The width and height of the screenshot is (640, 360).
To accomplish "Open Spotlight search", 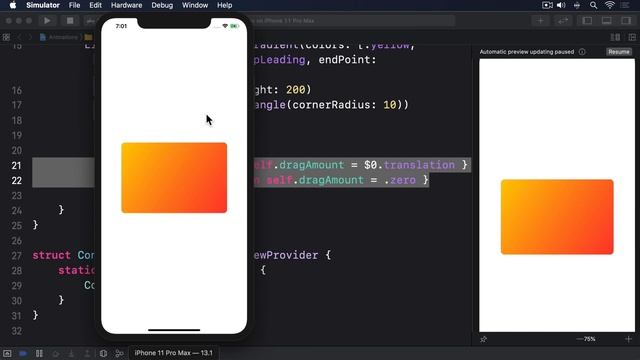I will pos(593,5).
